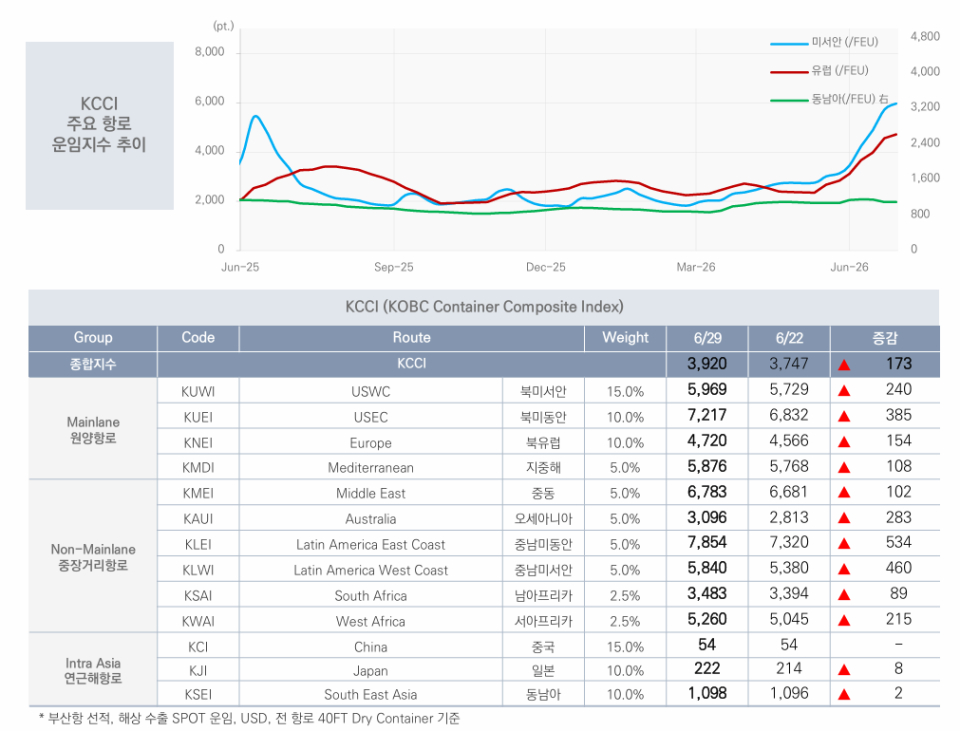Click the red triangle in USEC row
This screenshot has height=731, width=960.
(x=844, y=416)
